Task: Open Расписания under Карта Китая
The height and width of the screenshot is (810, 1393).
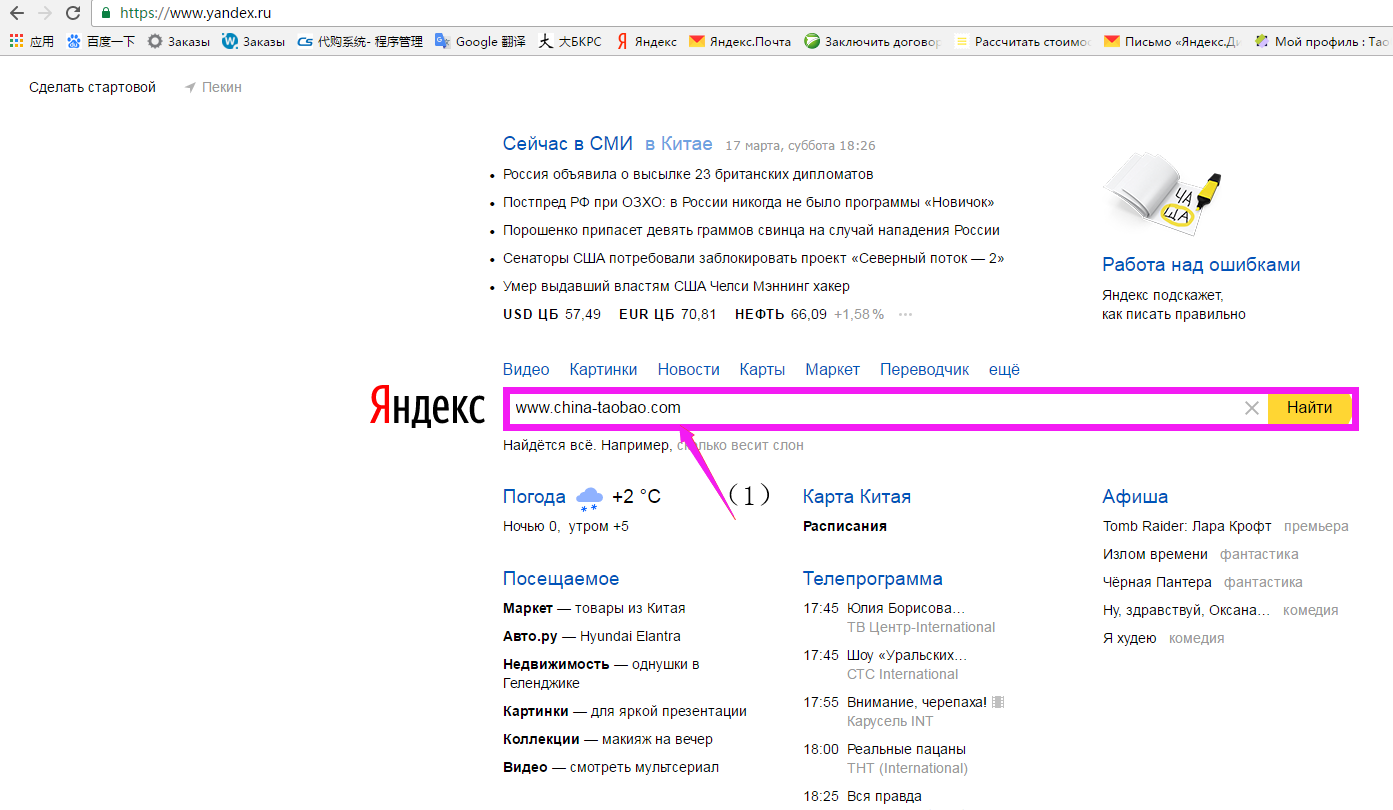Action: click(x=845, y=526)
